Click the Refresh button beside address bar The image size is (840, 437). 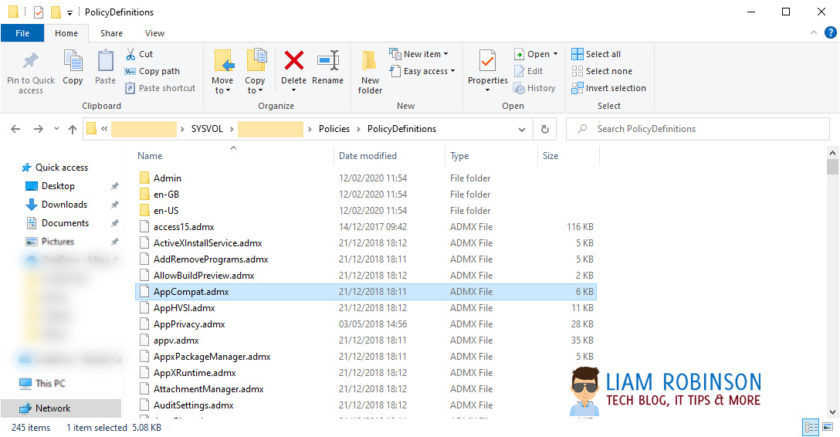[545, 129]
